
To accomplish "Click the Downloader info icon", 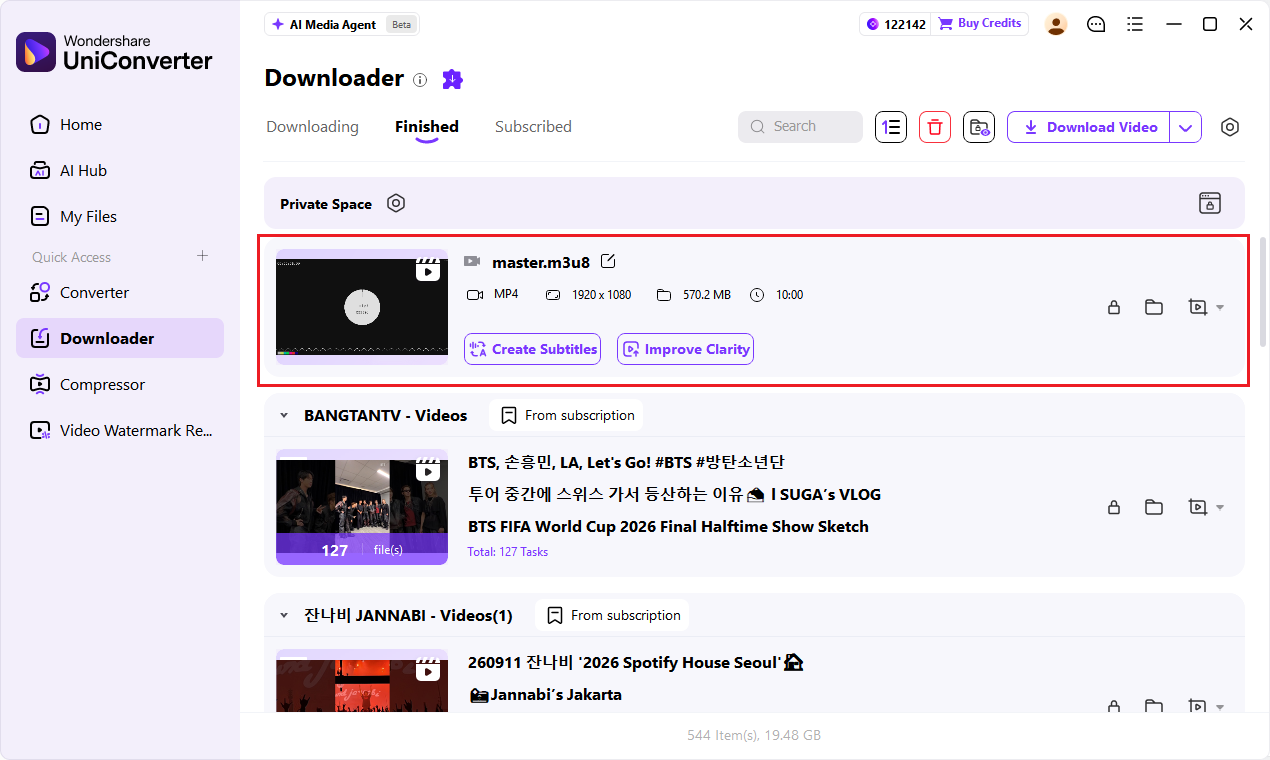I will (x=420, y=79).
